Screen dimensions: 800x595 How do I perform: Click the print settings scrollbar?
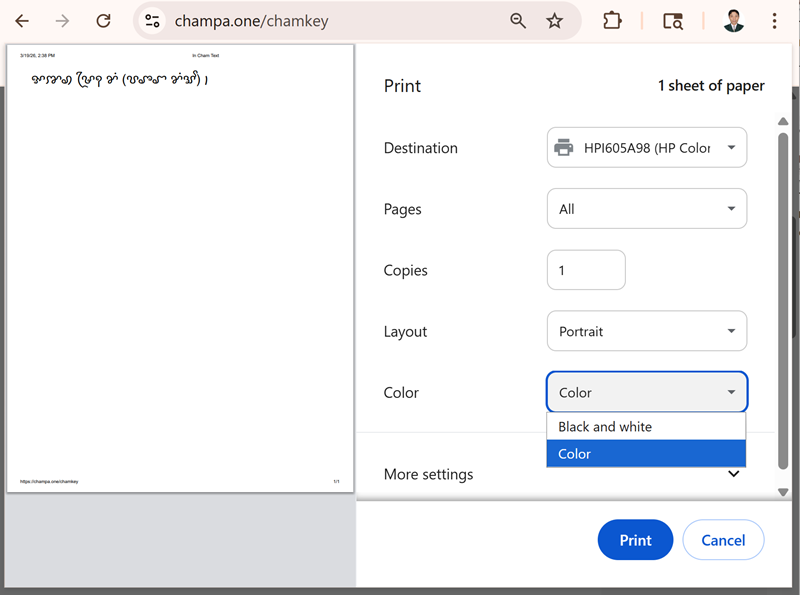click(x=783, y=300)
